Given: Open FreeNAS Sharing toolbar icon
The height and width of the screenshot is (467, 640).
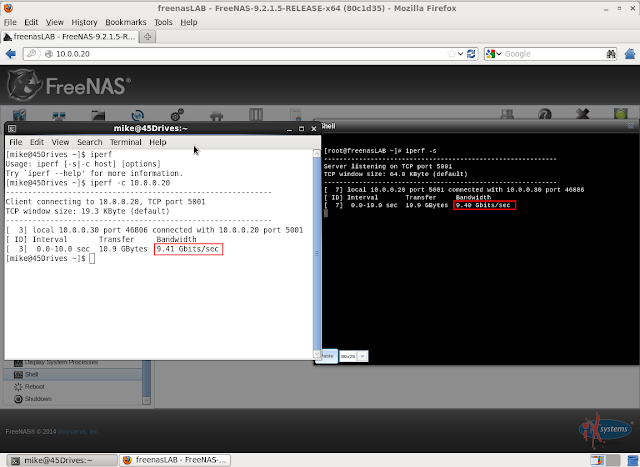Looking at the screenshot, I should click(138, 115).
